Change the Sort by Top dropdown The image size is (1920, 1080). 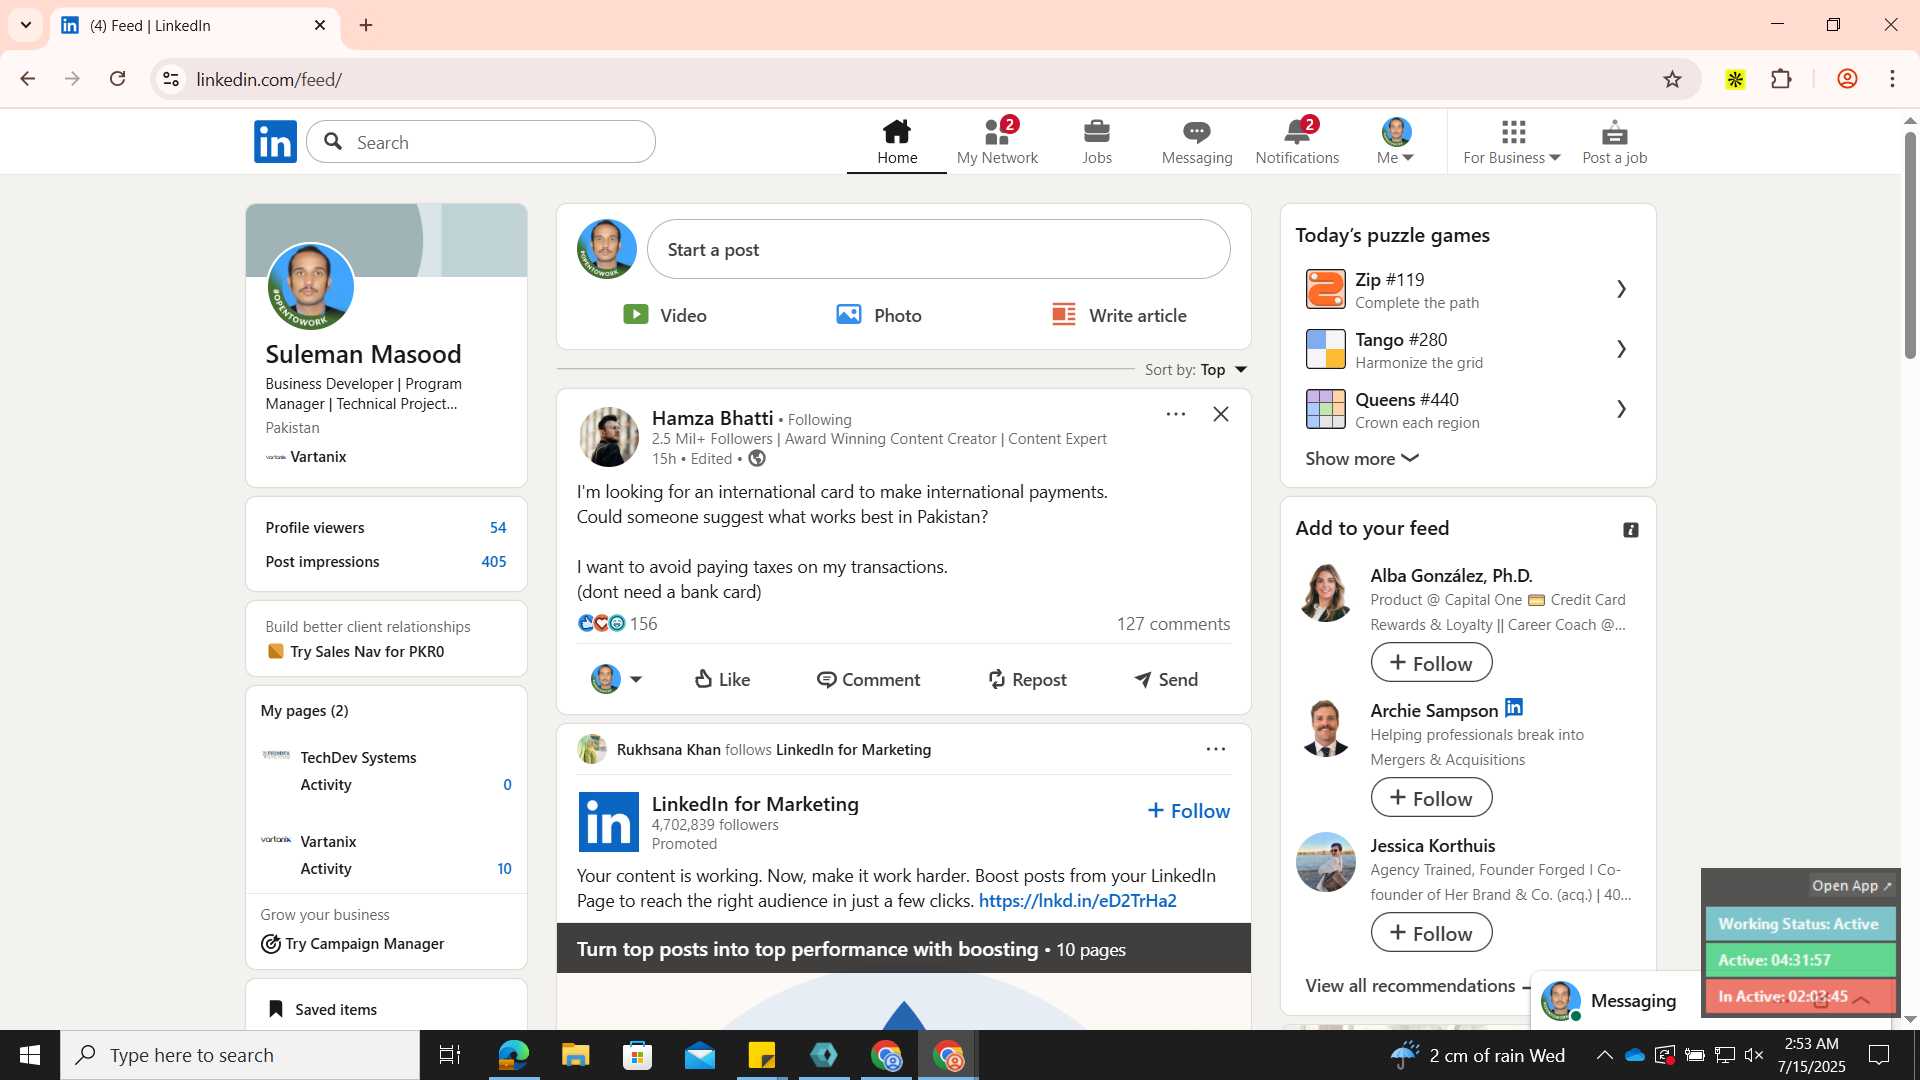[1196, 370]
